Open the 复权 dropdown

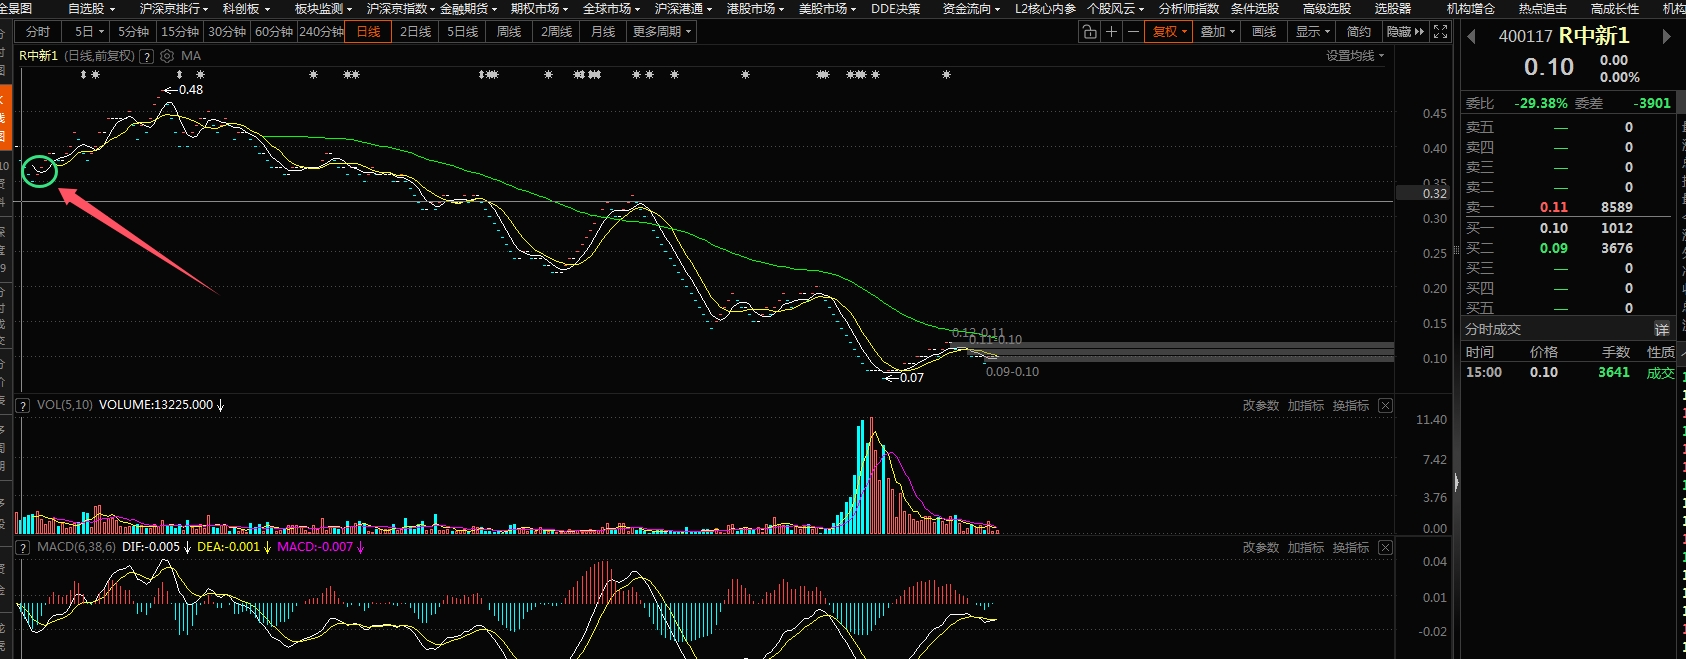pos(1170,32)
